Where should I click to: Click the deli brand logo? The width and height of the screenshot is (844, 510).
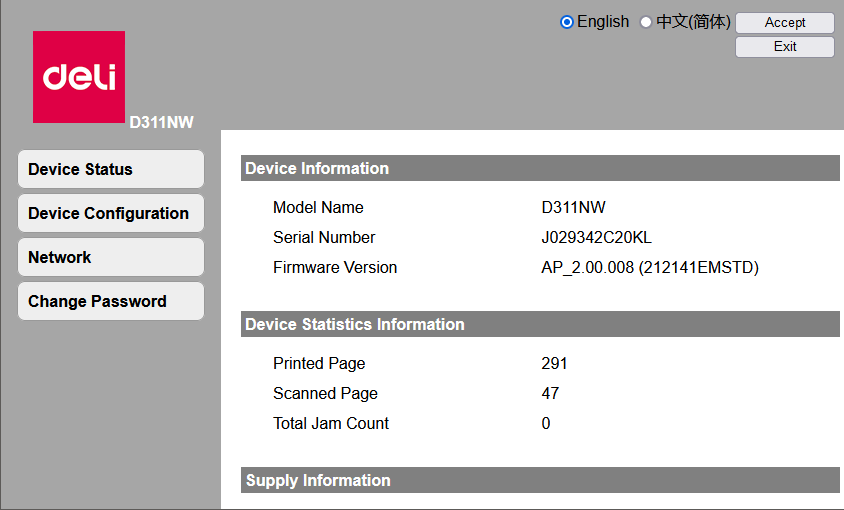[79, 77]
